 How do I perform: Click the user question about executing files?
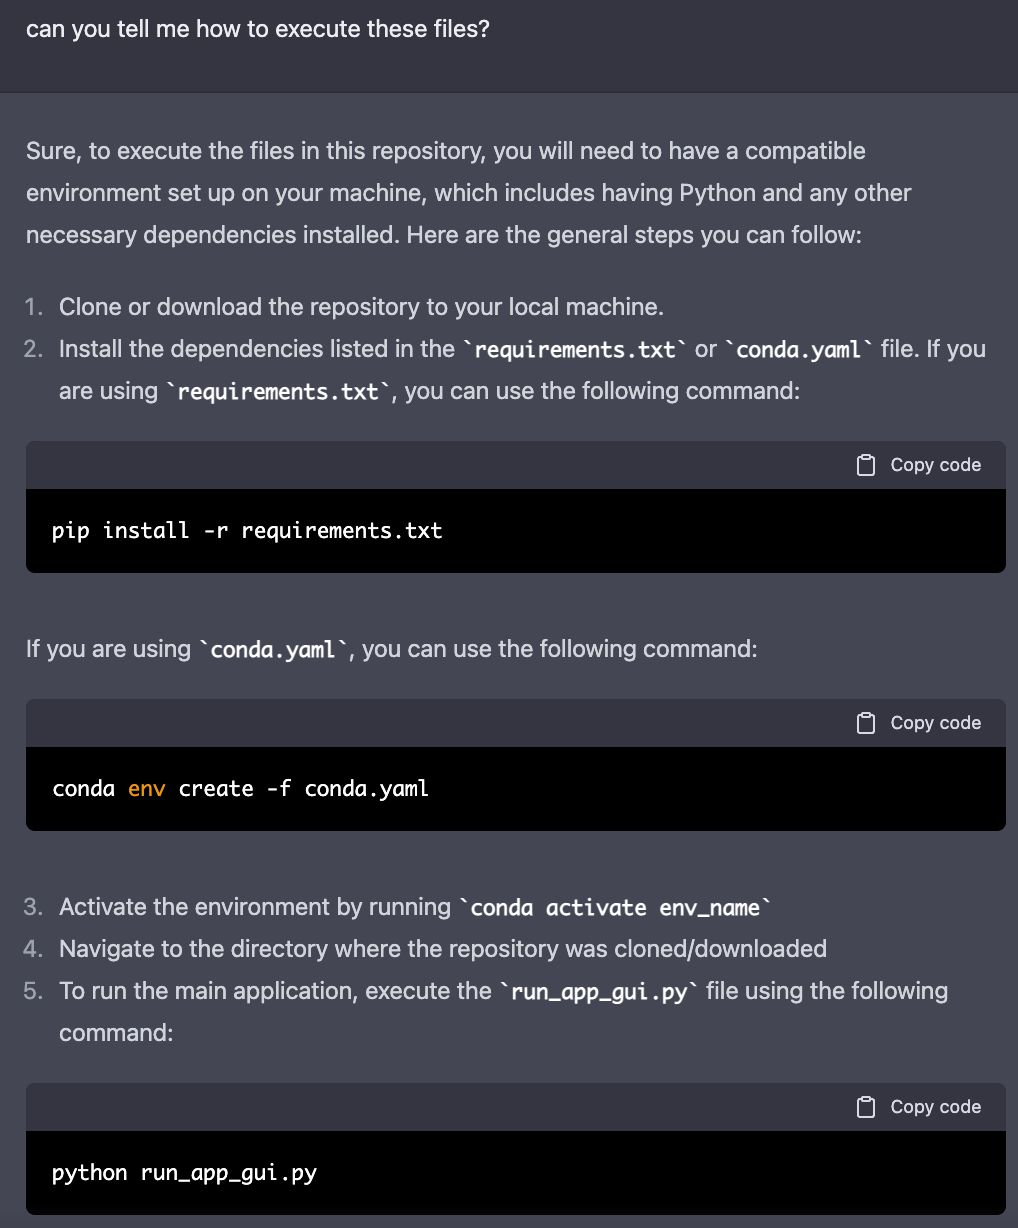pyautogui.click(x=258, y=29)
